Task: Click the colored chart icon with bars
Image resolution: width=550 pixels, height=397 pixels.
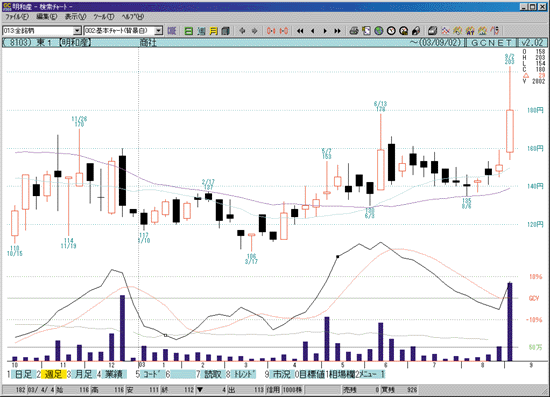Action: [482, 31]
